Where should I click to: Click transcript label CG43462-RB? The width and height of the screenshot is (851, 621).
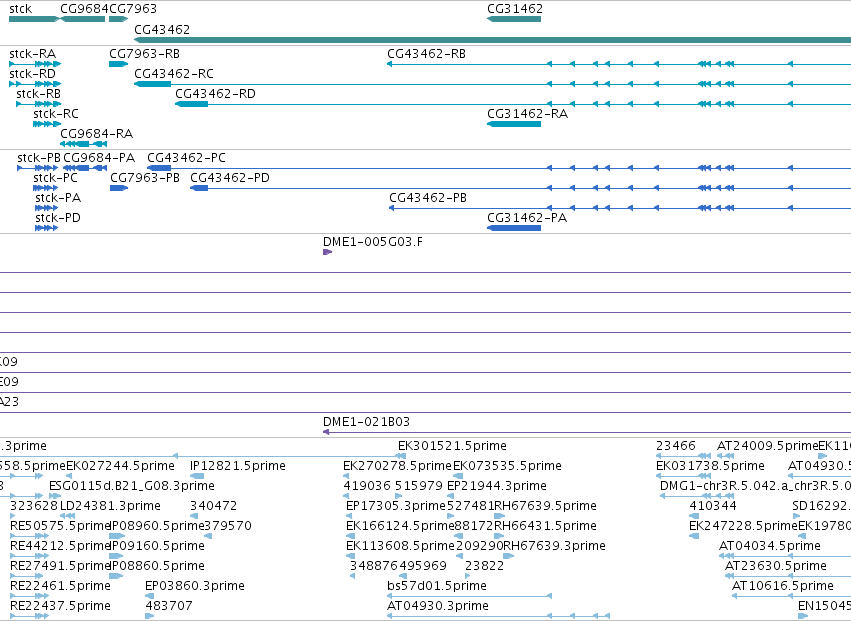click(x=426, y=54)
